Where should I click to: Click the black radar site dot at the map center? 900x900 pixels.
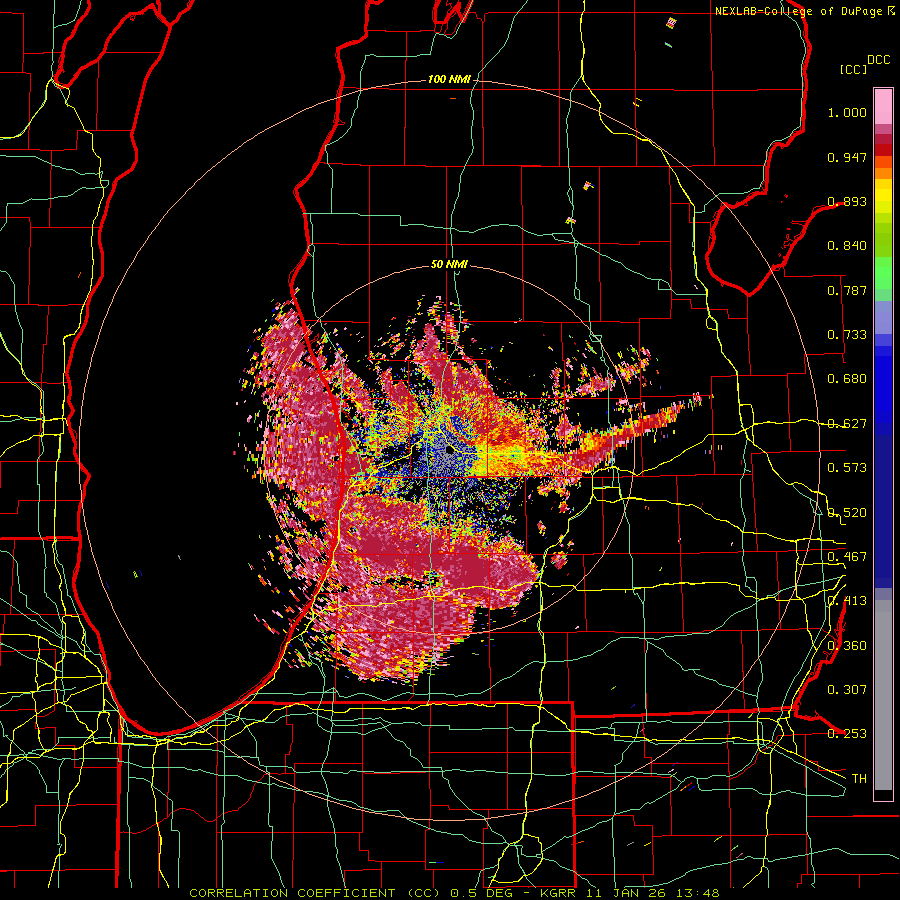[x=449, y=449]
